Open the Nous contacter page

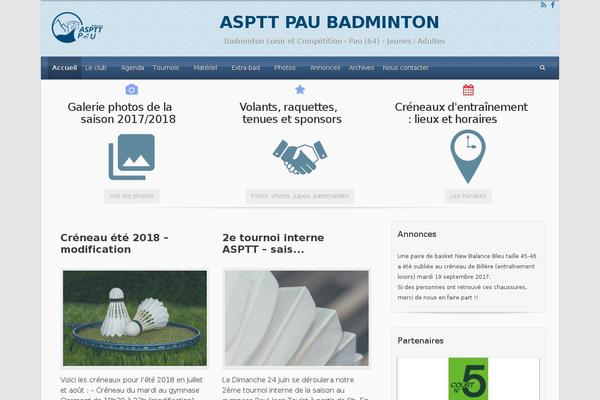[x=406, y=68]
